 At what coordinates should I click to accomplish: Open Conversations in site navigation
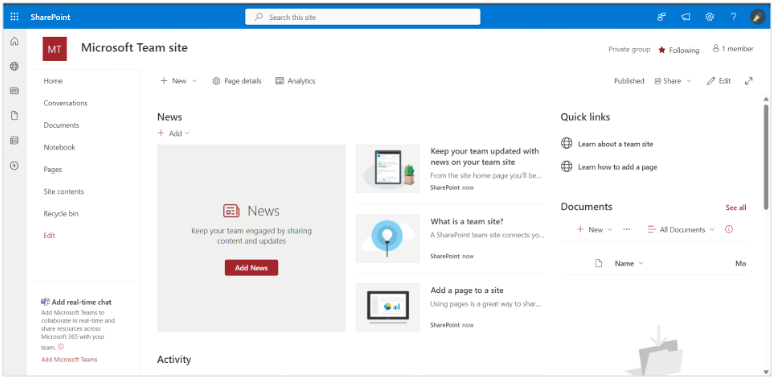coord(65,103)
